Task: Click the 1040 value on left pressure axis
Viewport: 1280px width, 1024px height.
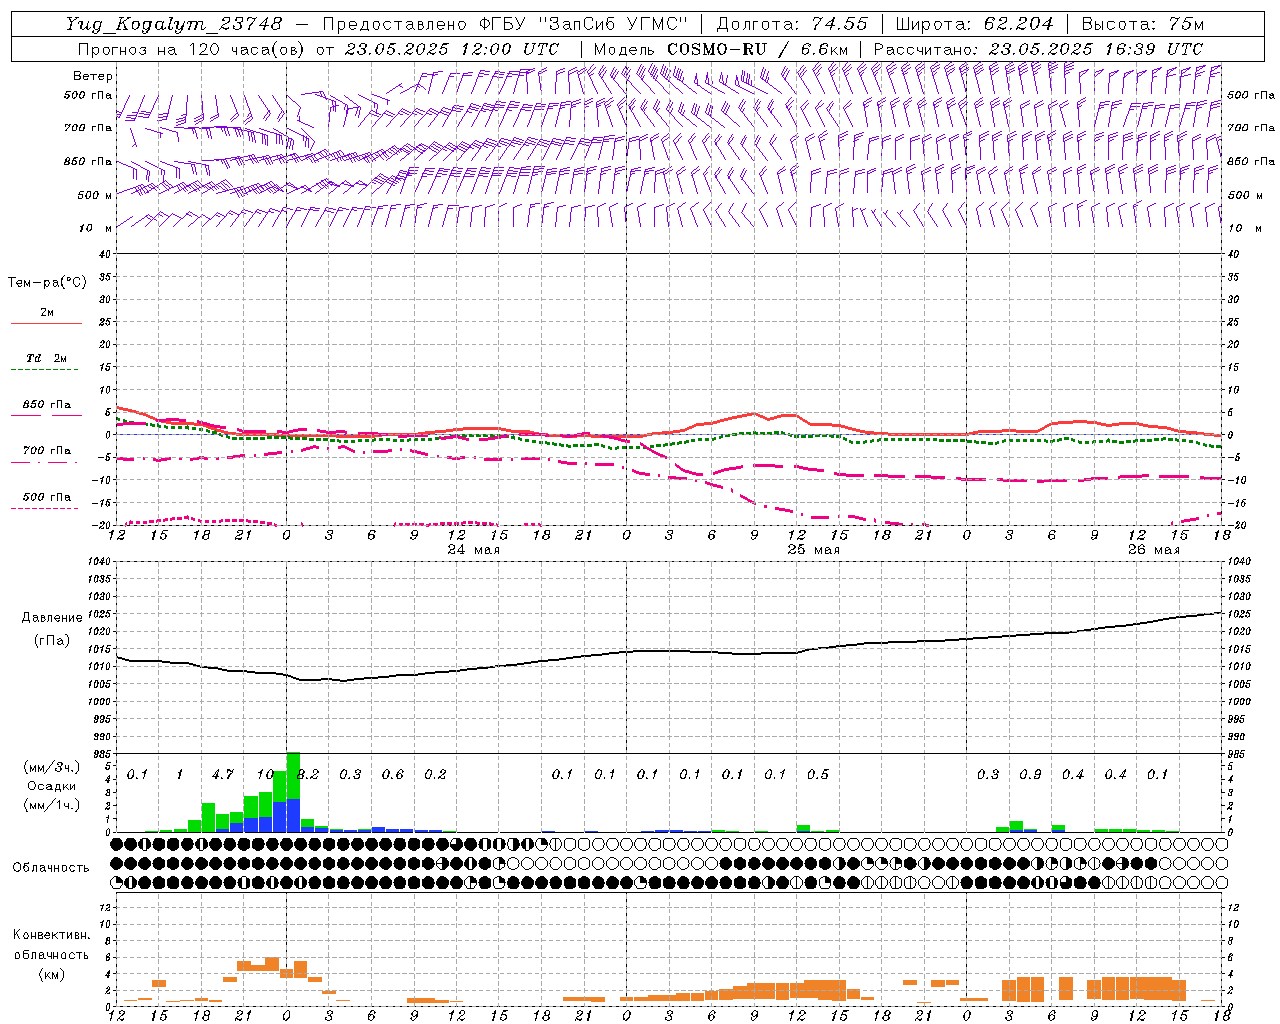Action: point(99,562)
